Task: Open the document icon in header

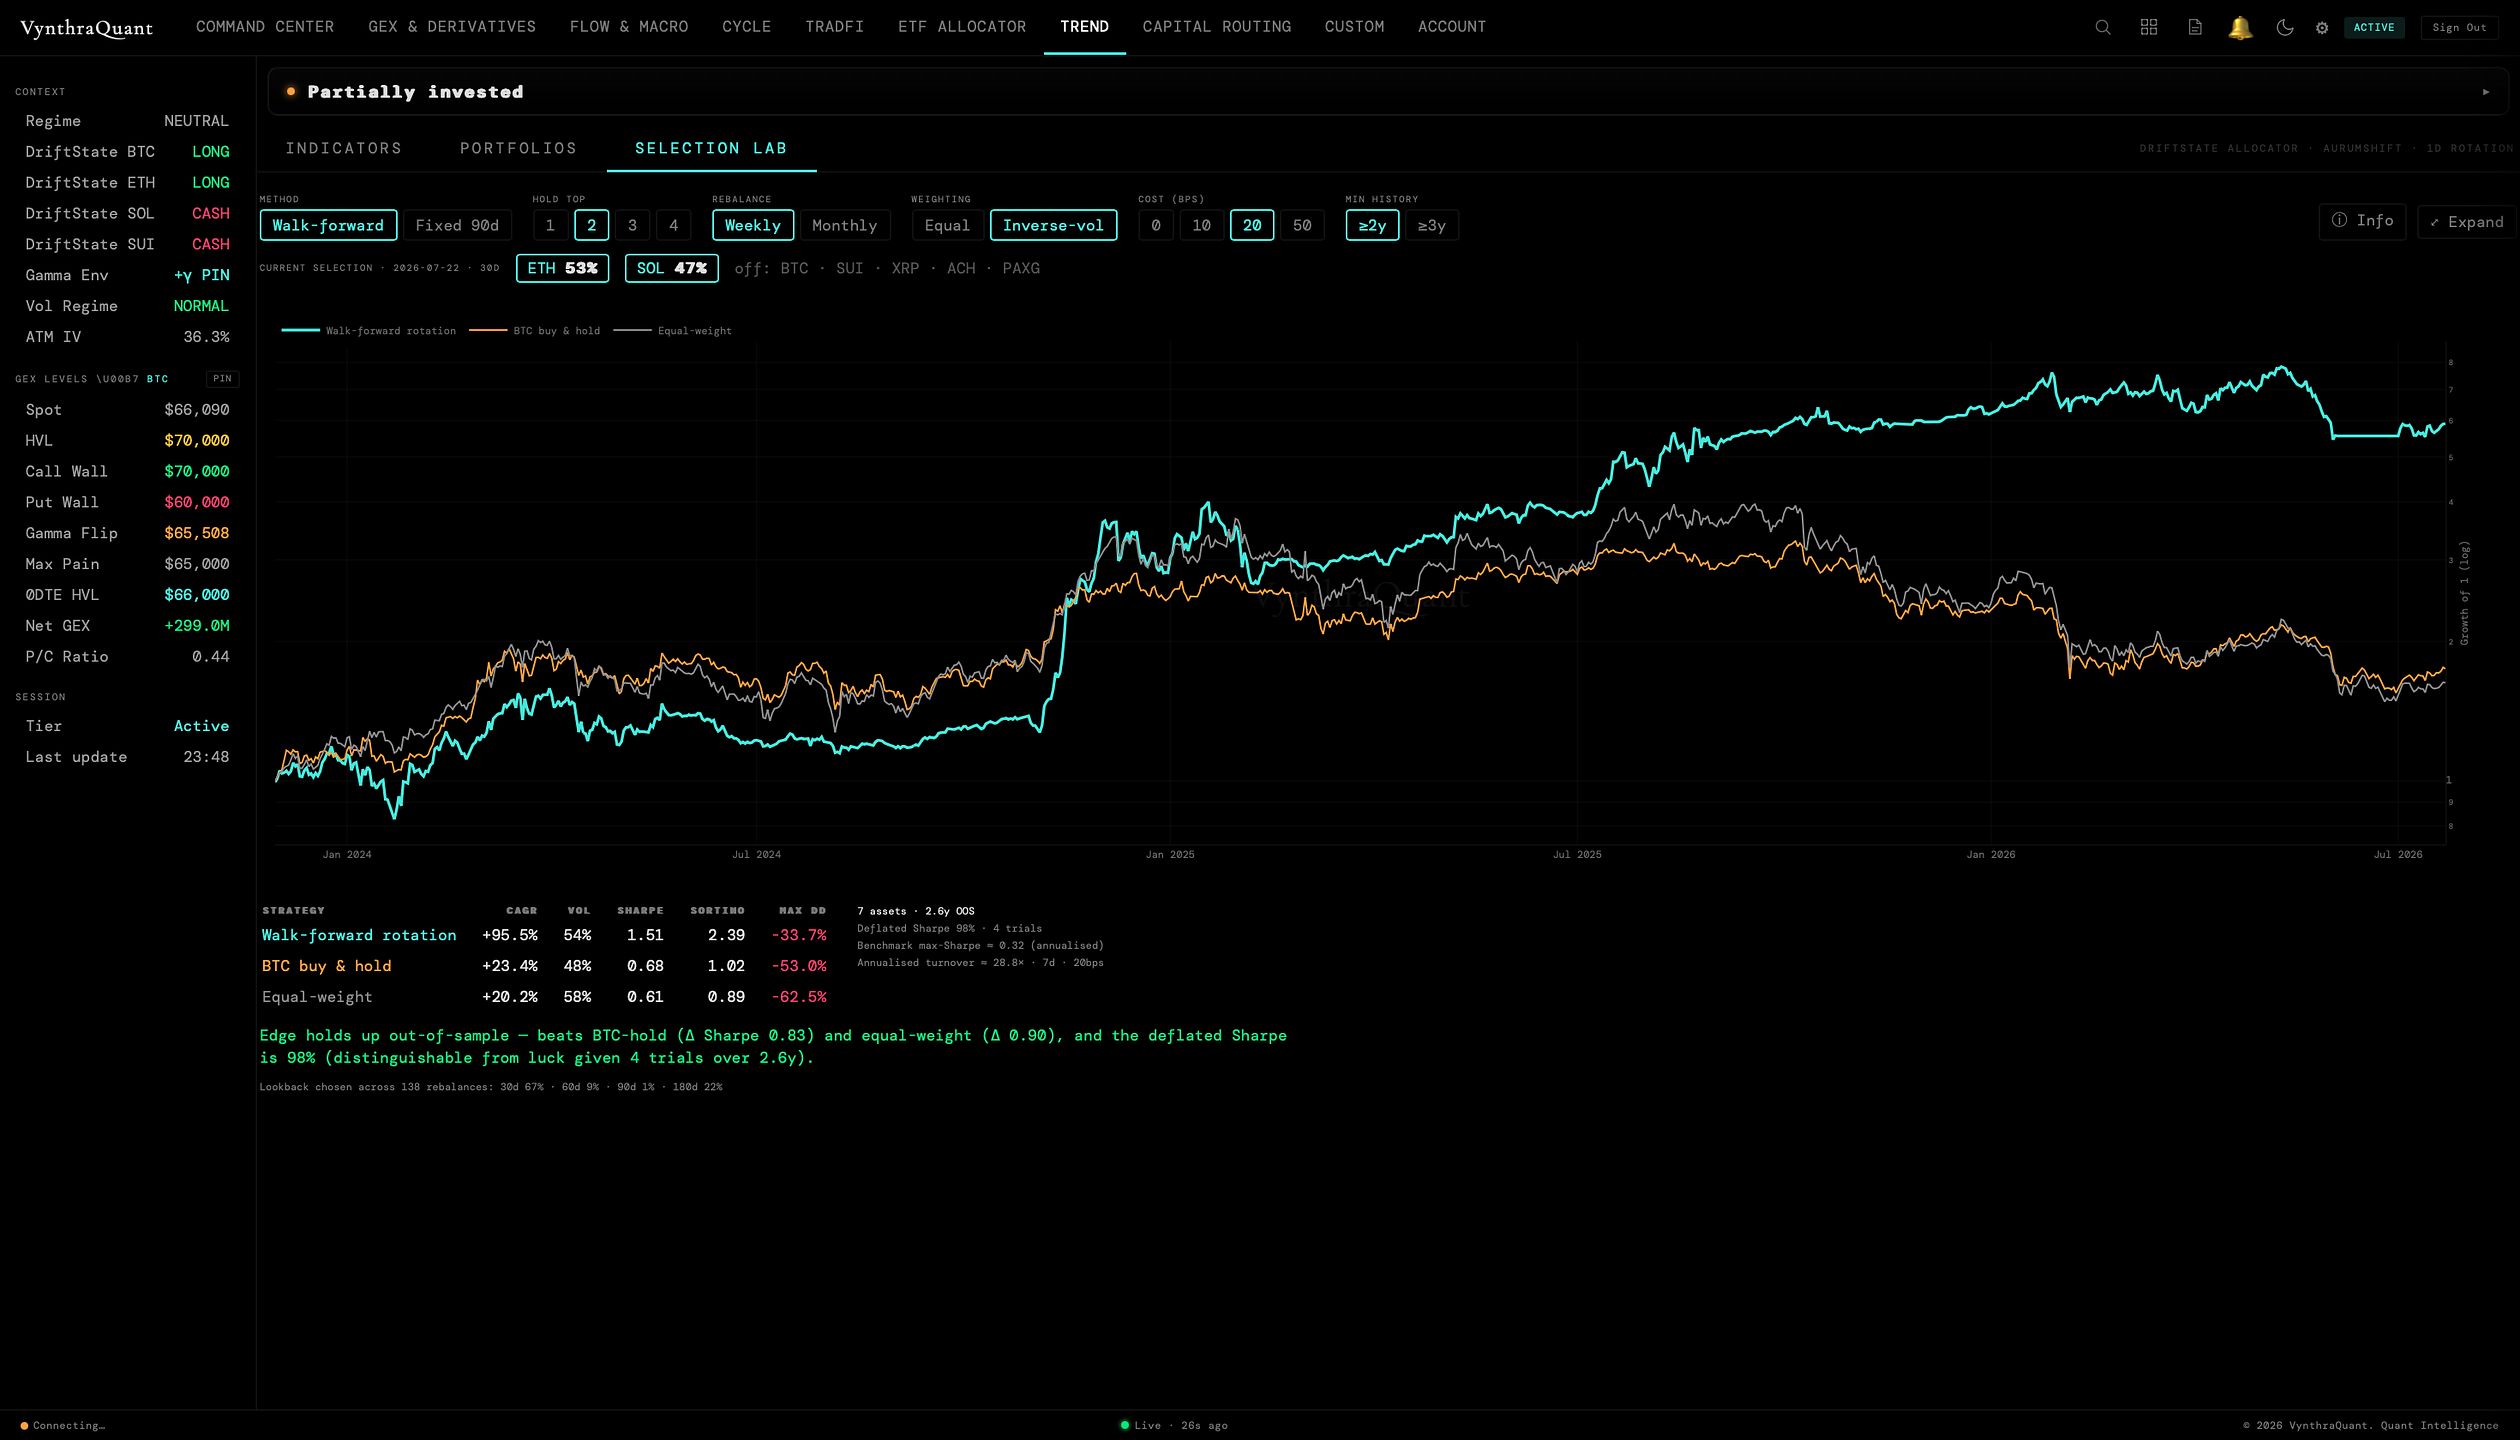Action: [2195, 27]
